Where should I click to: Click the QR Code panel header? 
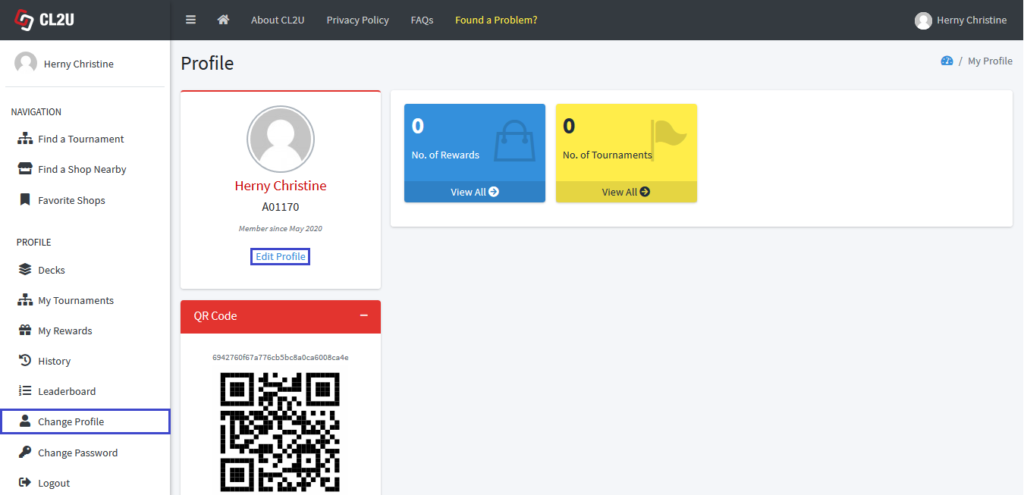tap(280, 317)
